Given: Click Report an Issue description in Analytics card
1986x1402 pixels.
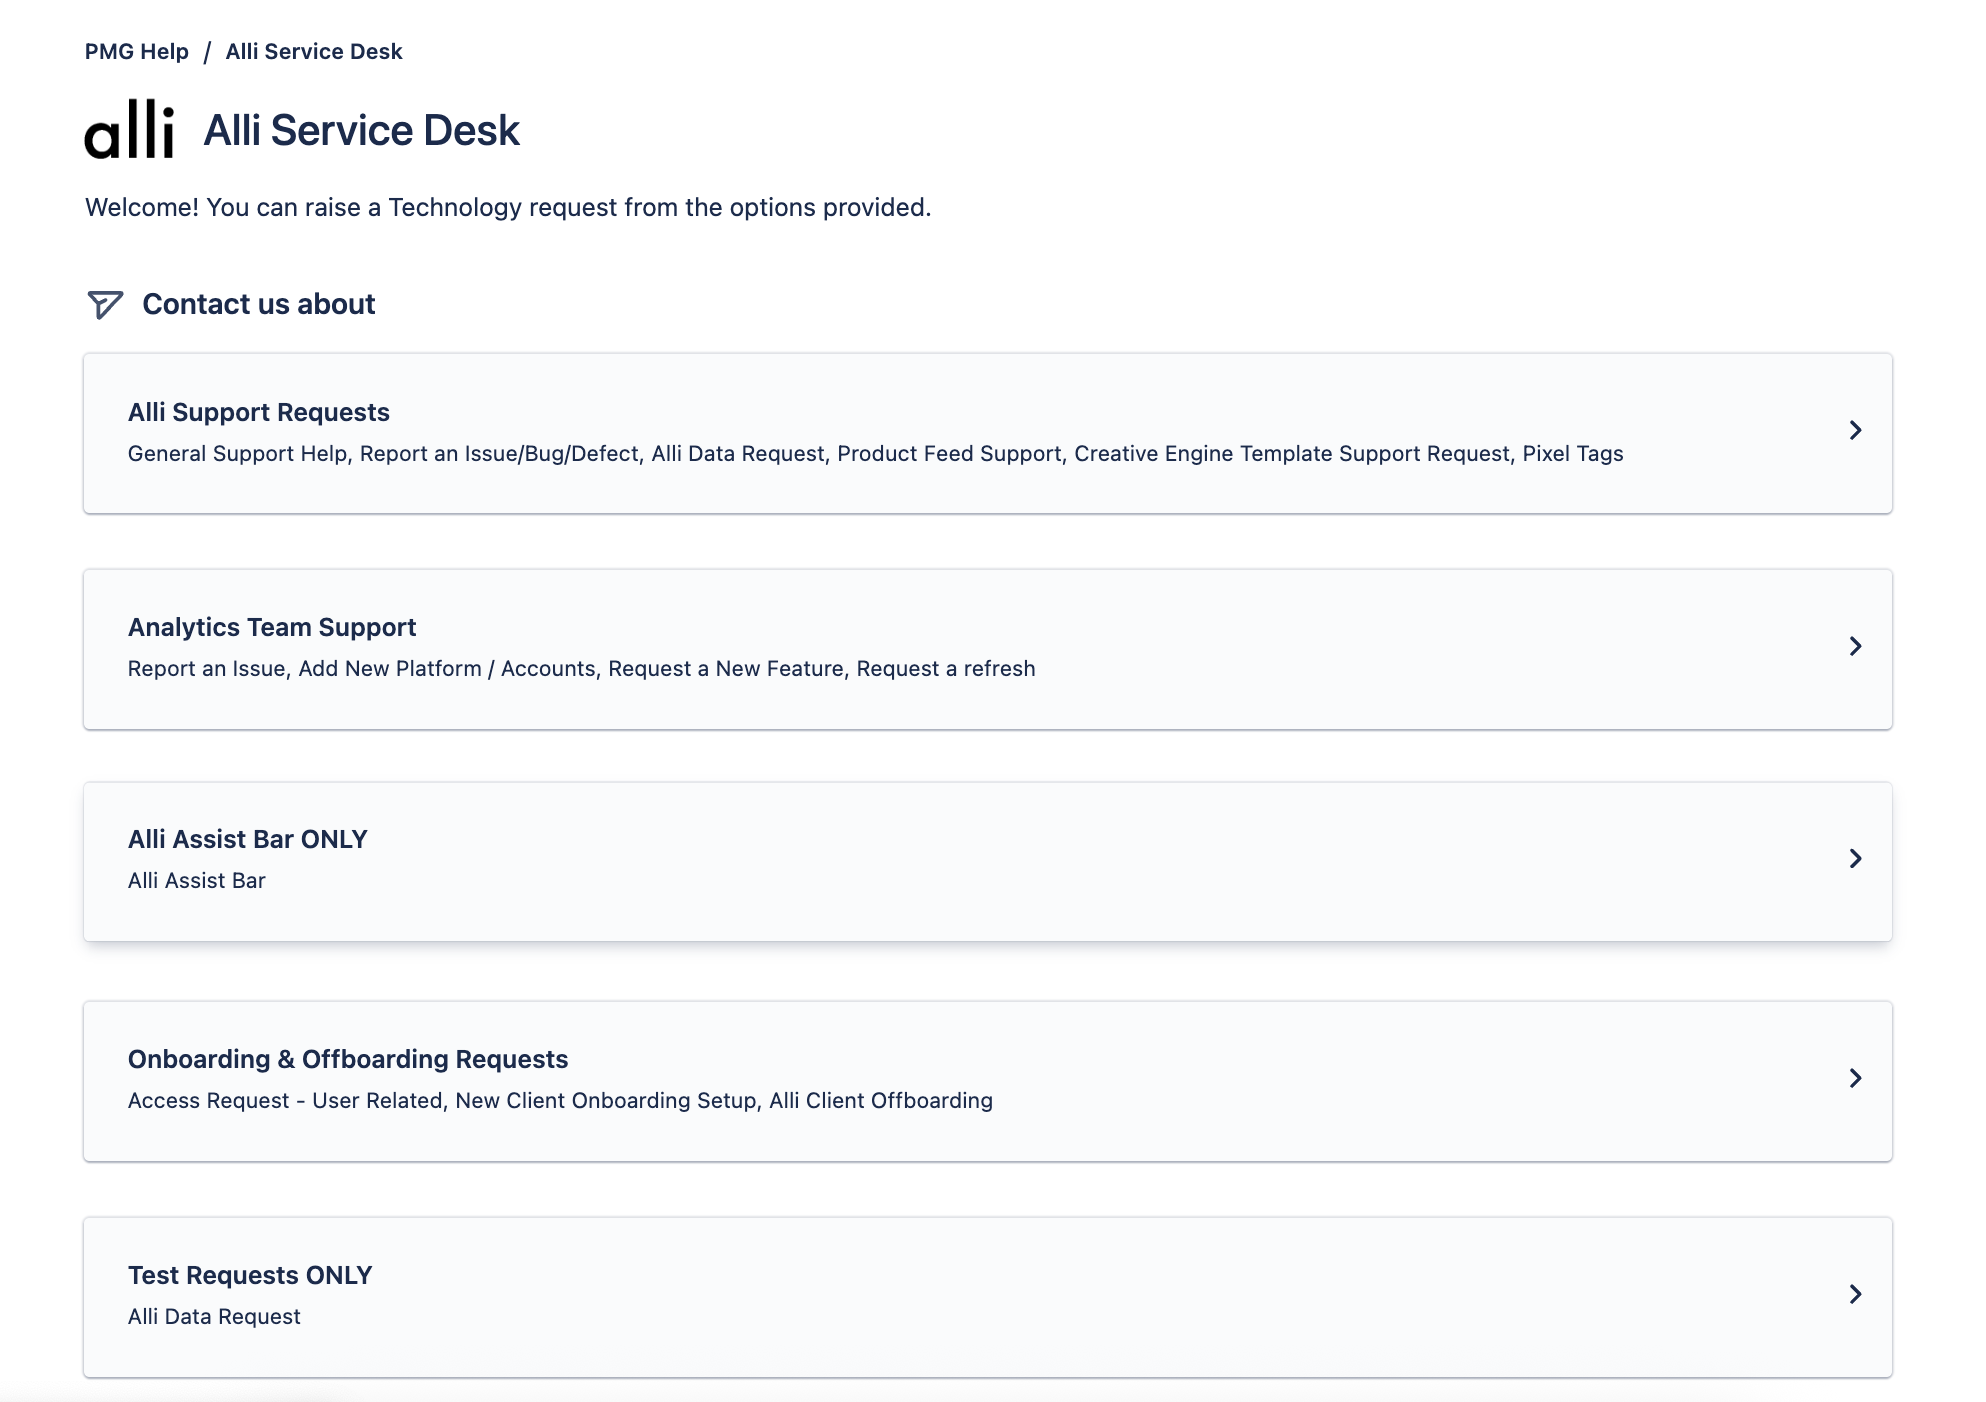Looking at the screenshot, I should tap(209, 669).
